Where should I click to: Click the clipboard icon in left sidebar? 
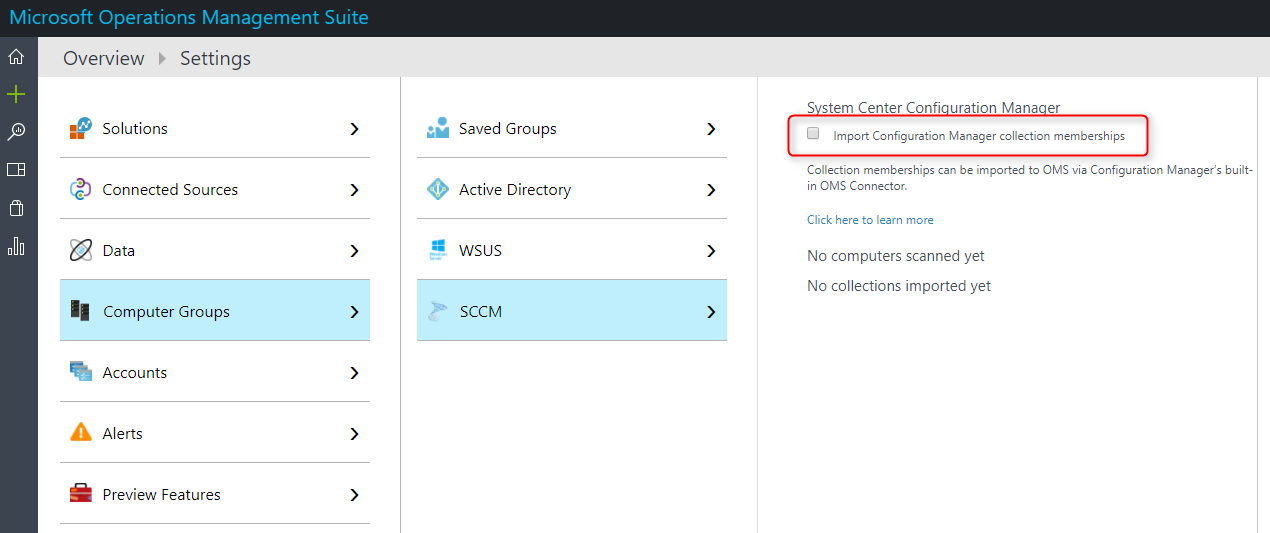coord(16,208)
